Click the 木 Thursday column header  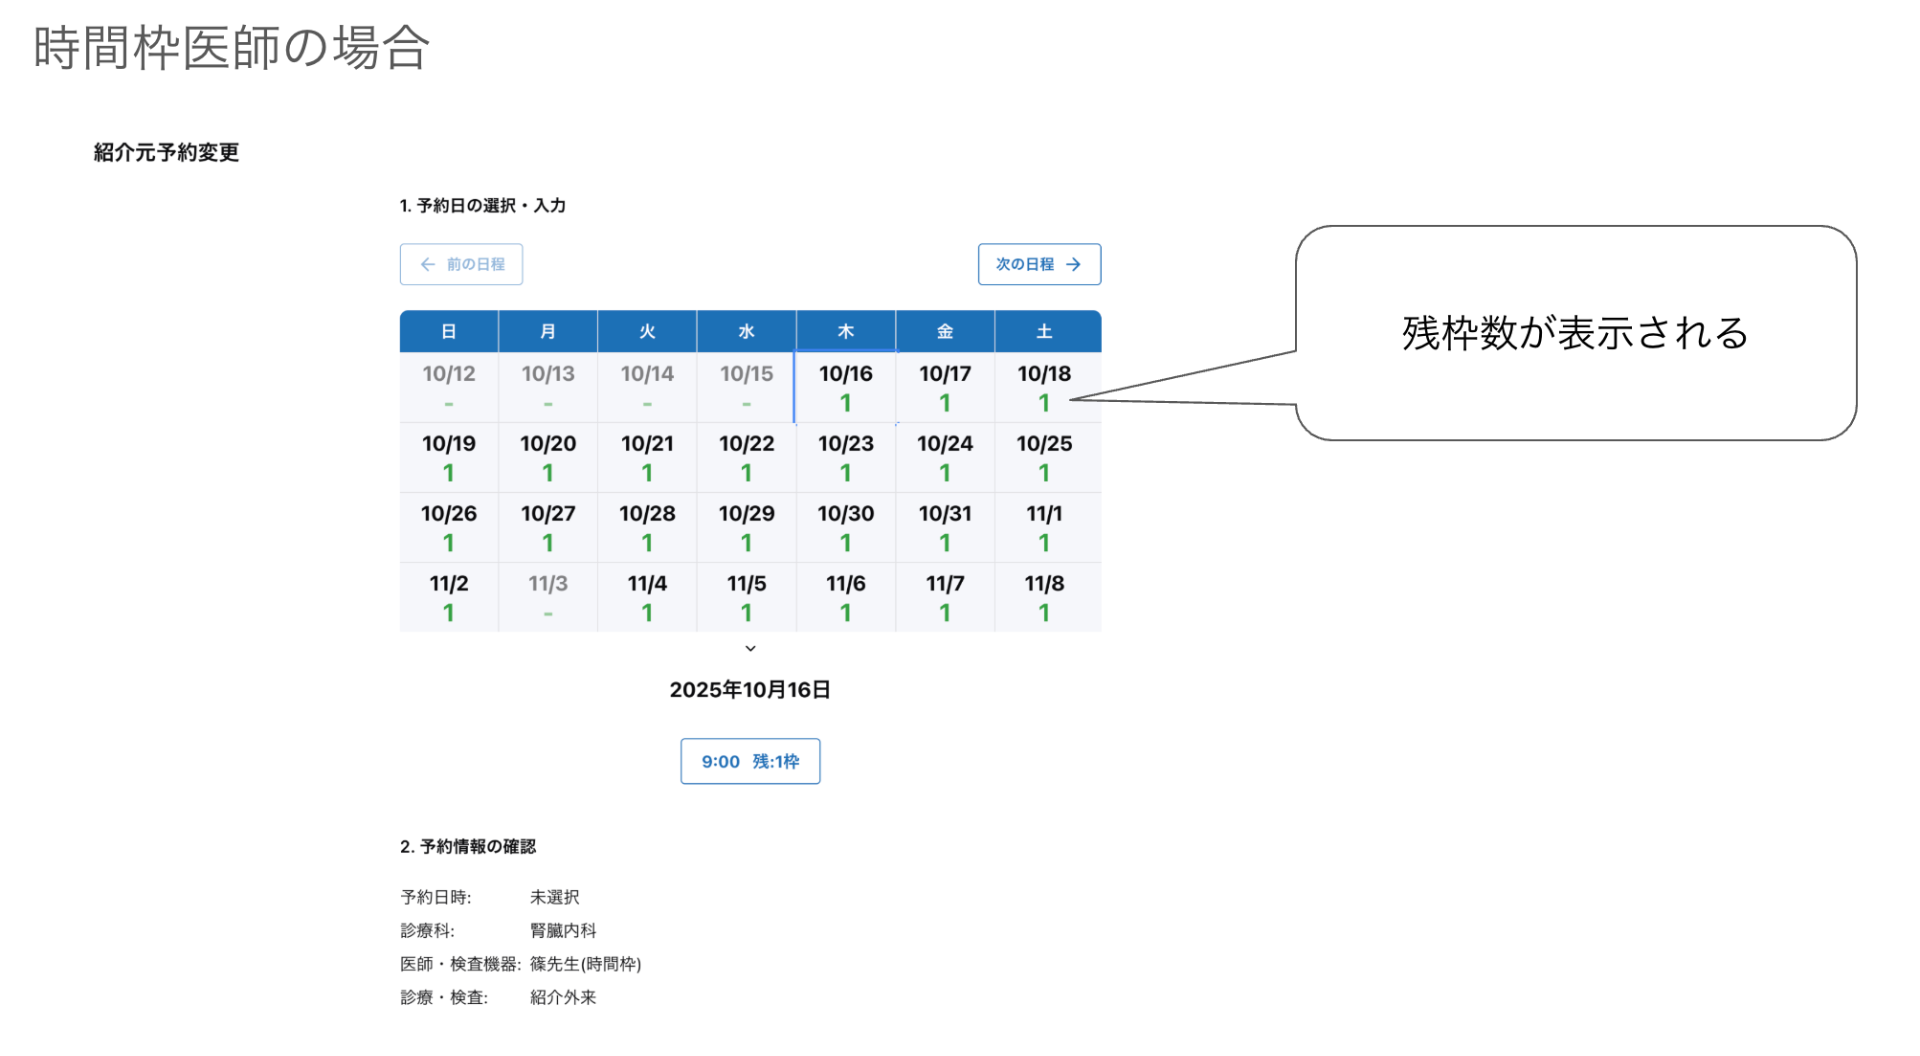point(845,331)
